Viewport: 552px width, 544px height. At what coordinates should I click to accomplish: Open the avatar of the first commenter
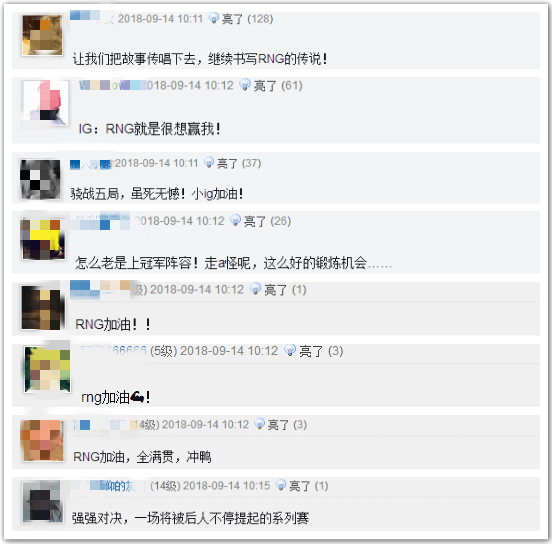point(42,35)
